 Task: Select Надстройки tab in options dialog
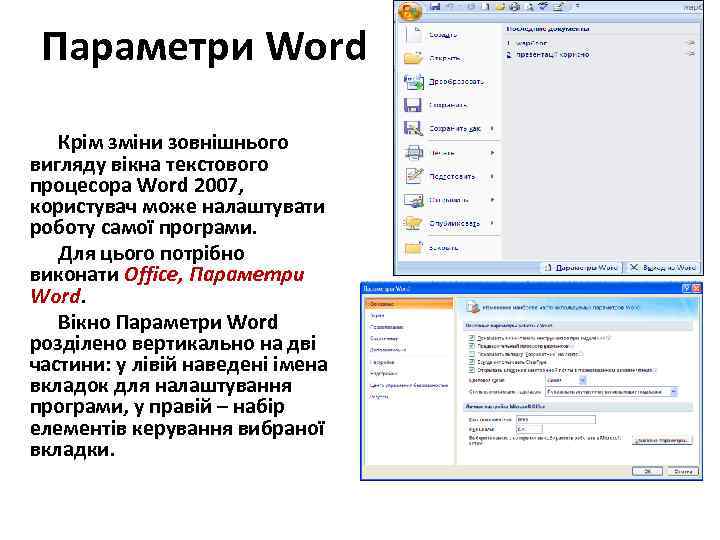coord(383,373)
